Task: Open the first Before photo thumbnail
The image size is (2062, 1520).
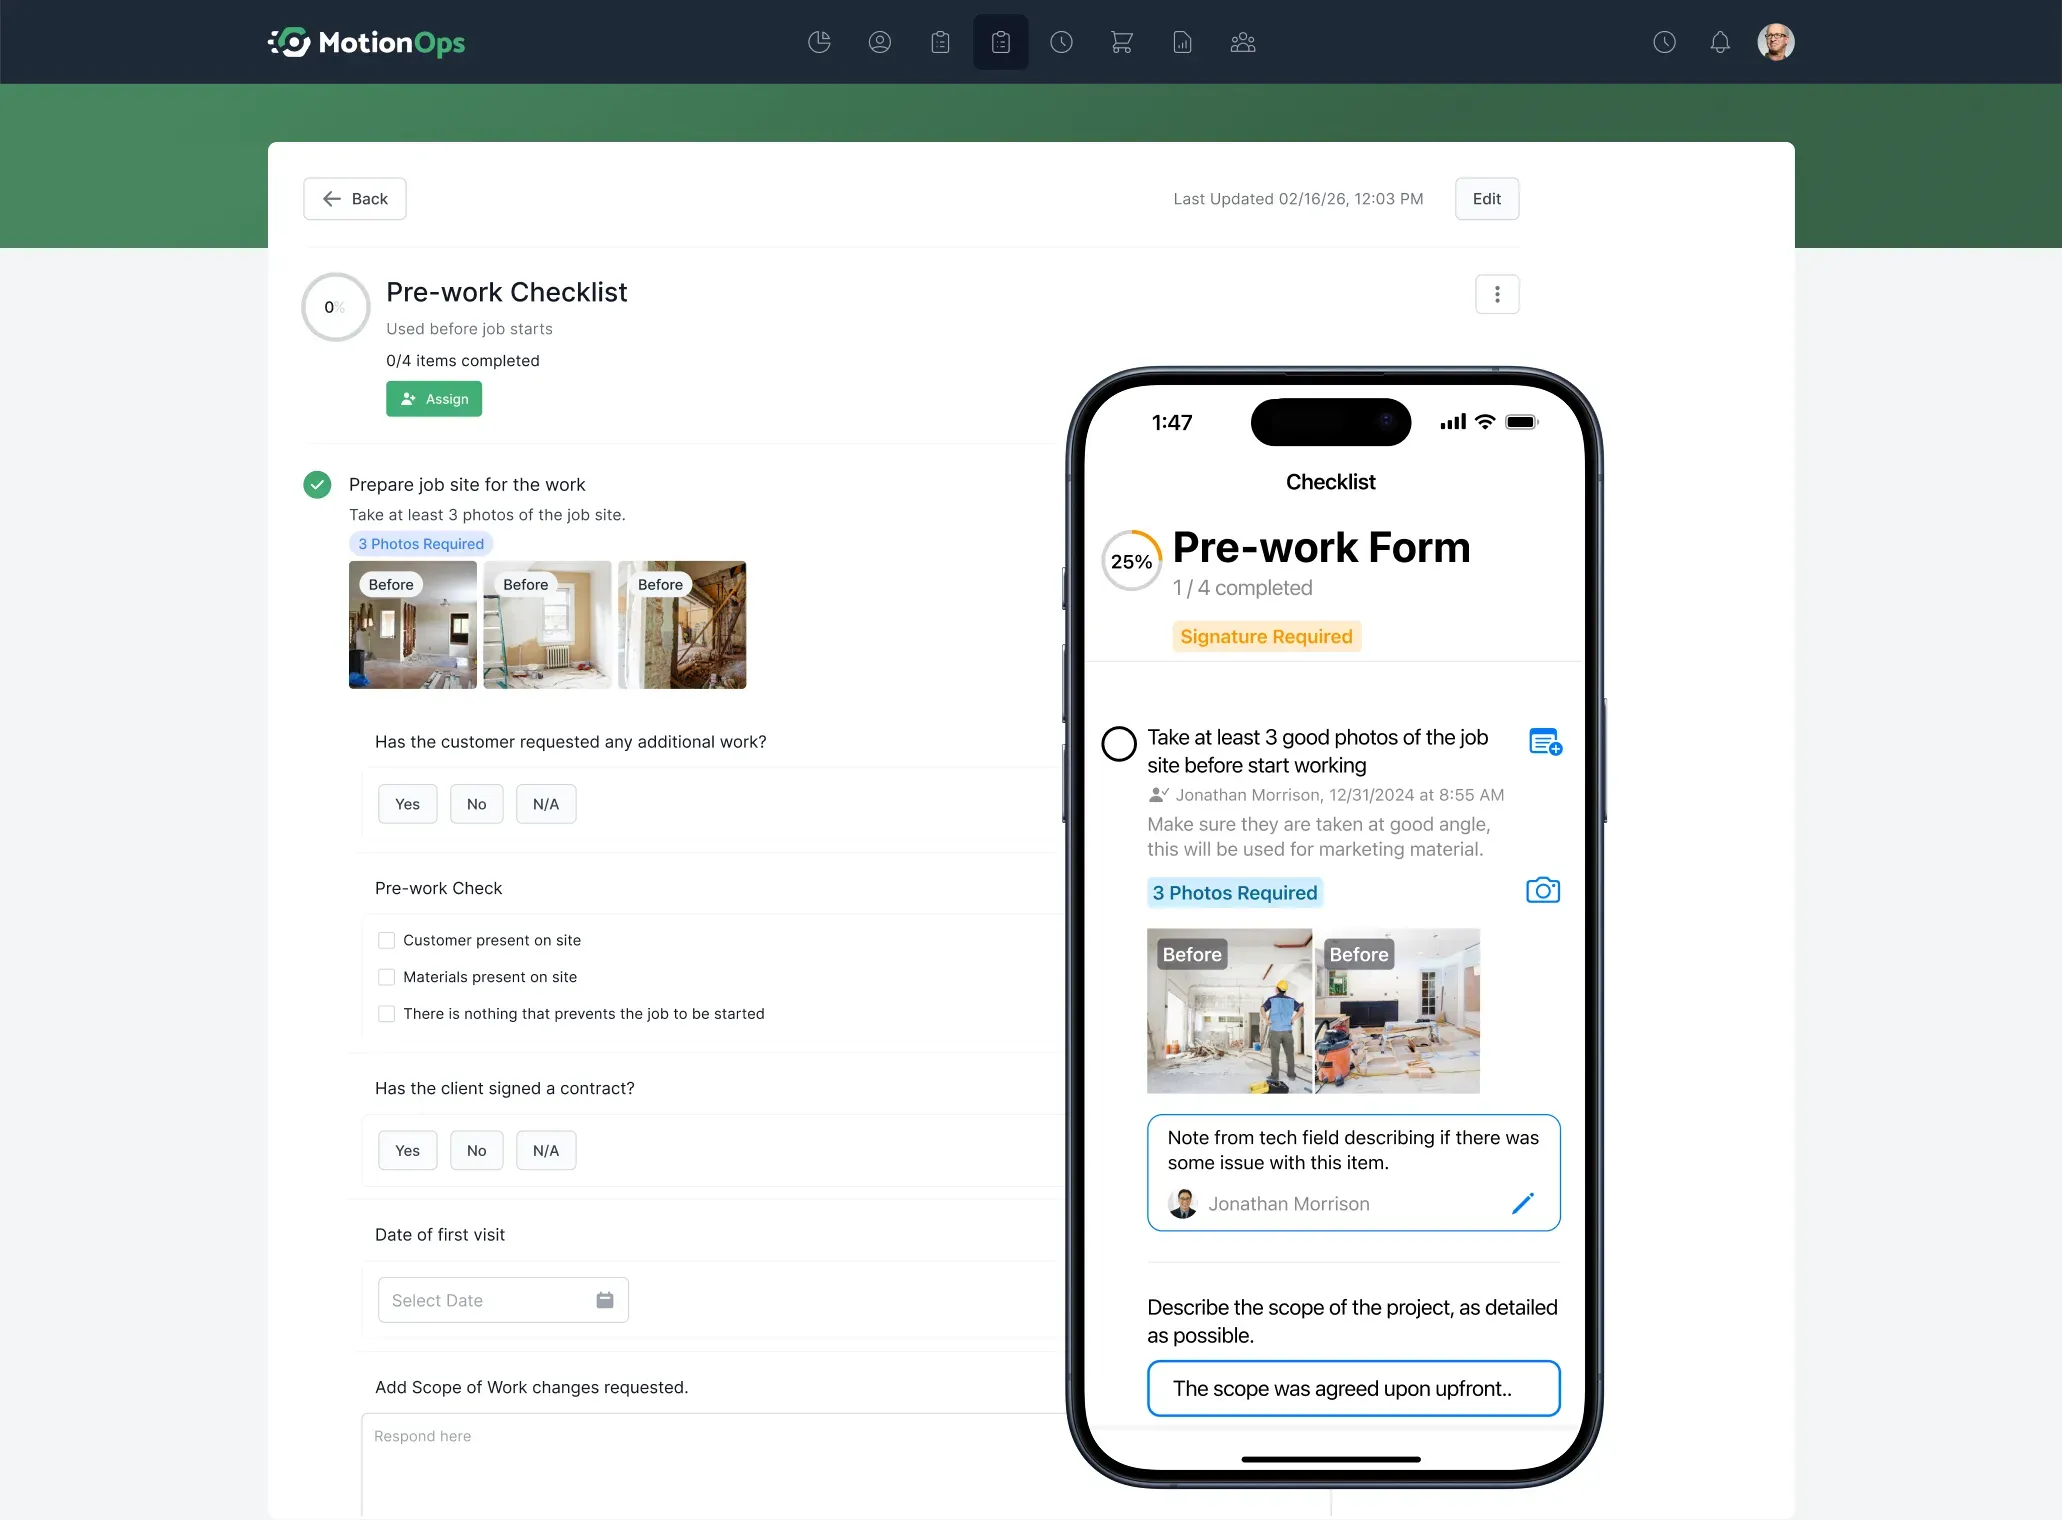Action: pos(413,625)
